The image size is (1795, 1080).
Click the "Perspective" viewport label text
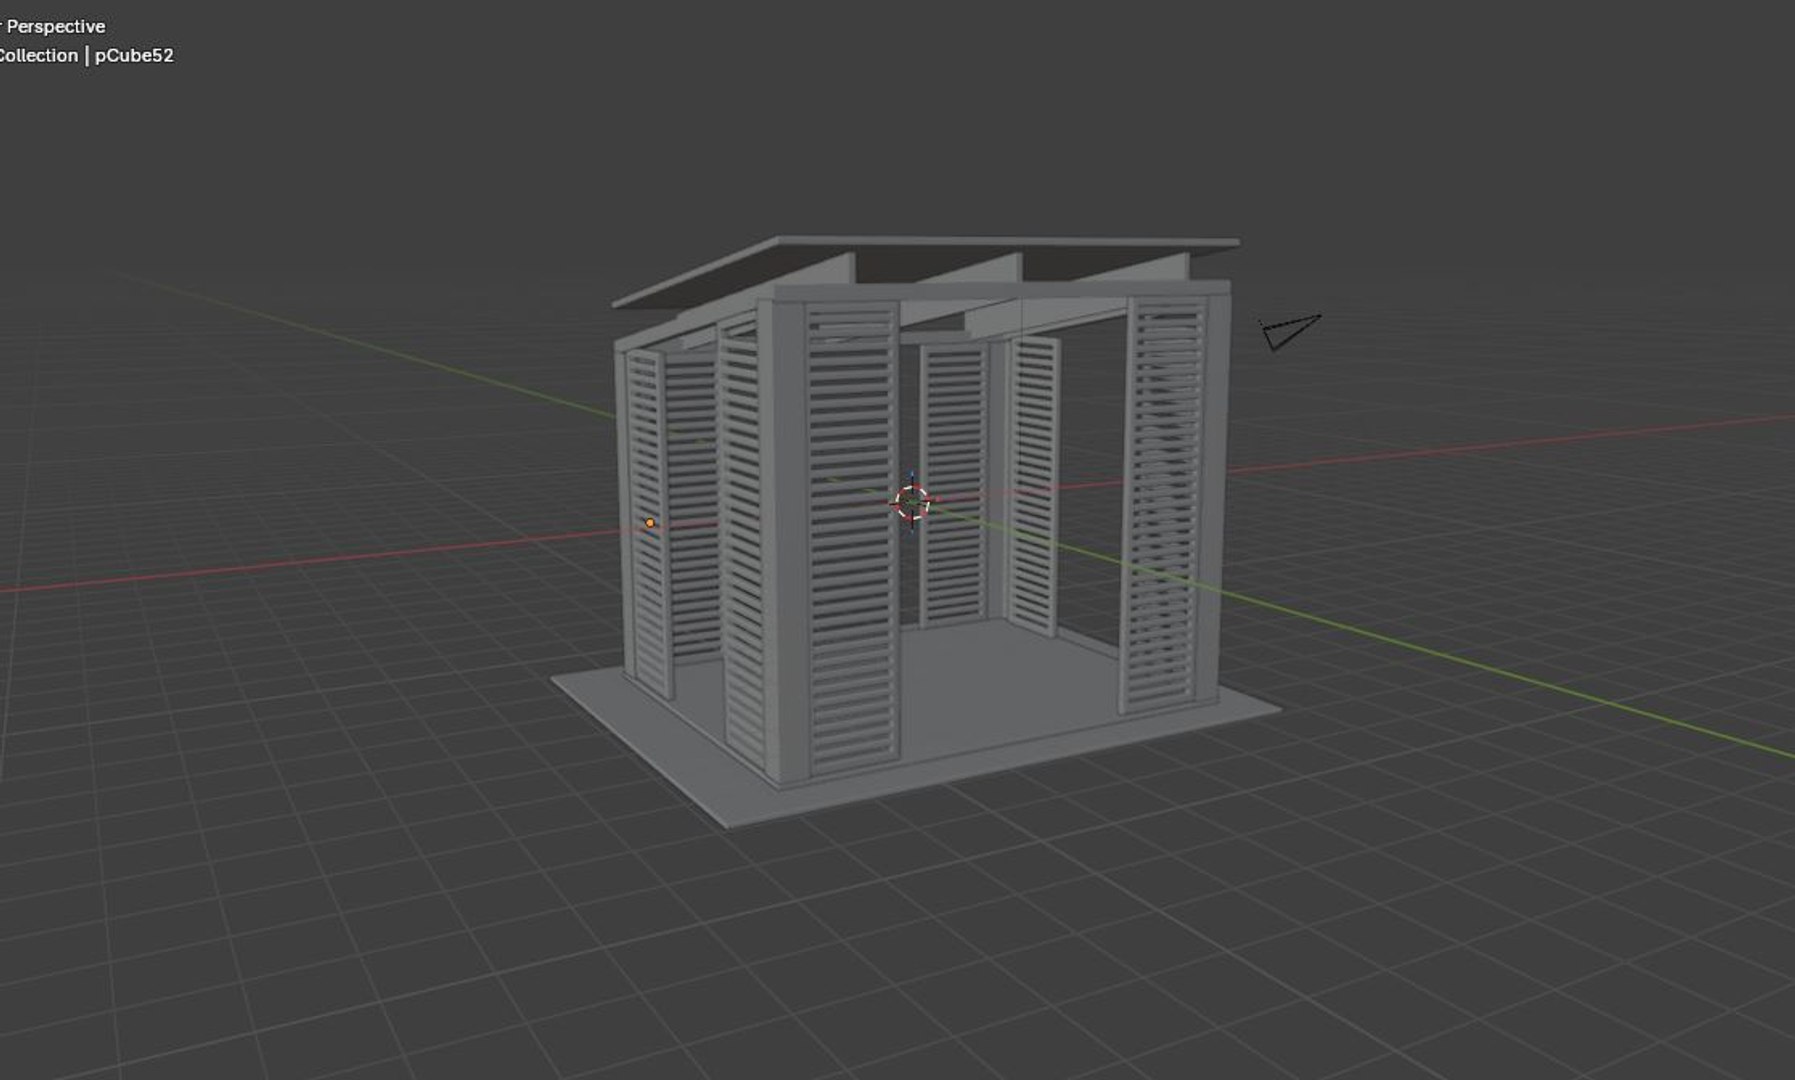[x=55, y=26]
